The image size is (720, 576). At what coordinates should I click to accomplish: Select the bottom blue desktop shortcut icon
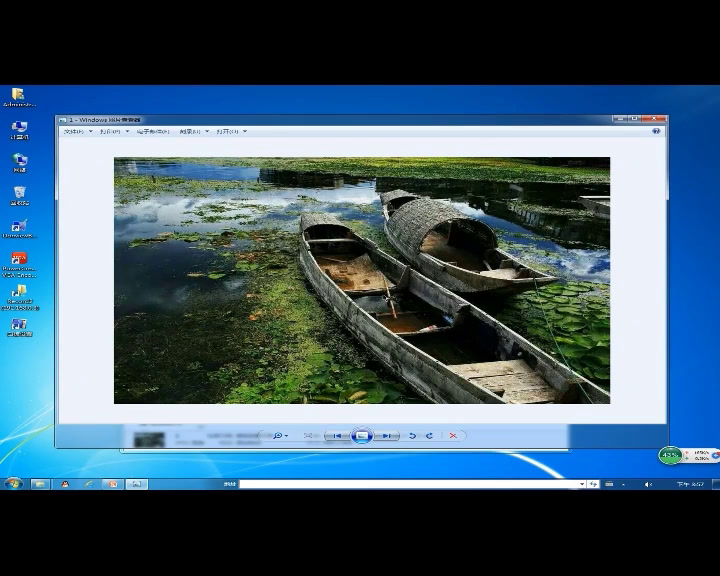(x=19, y=328)
